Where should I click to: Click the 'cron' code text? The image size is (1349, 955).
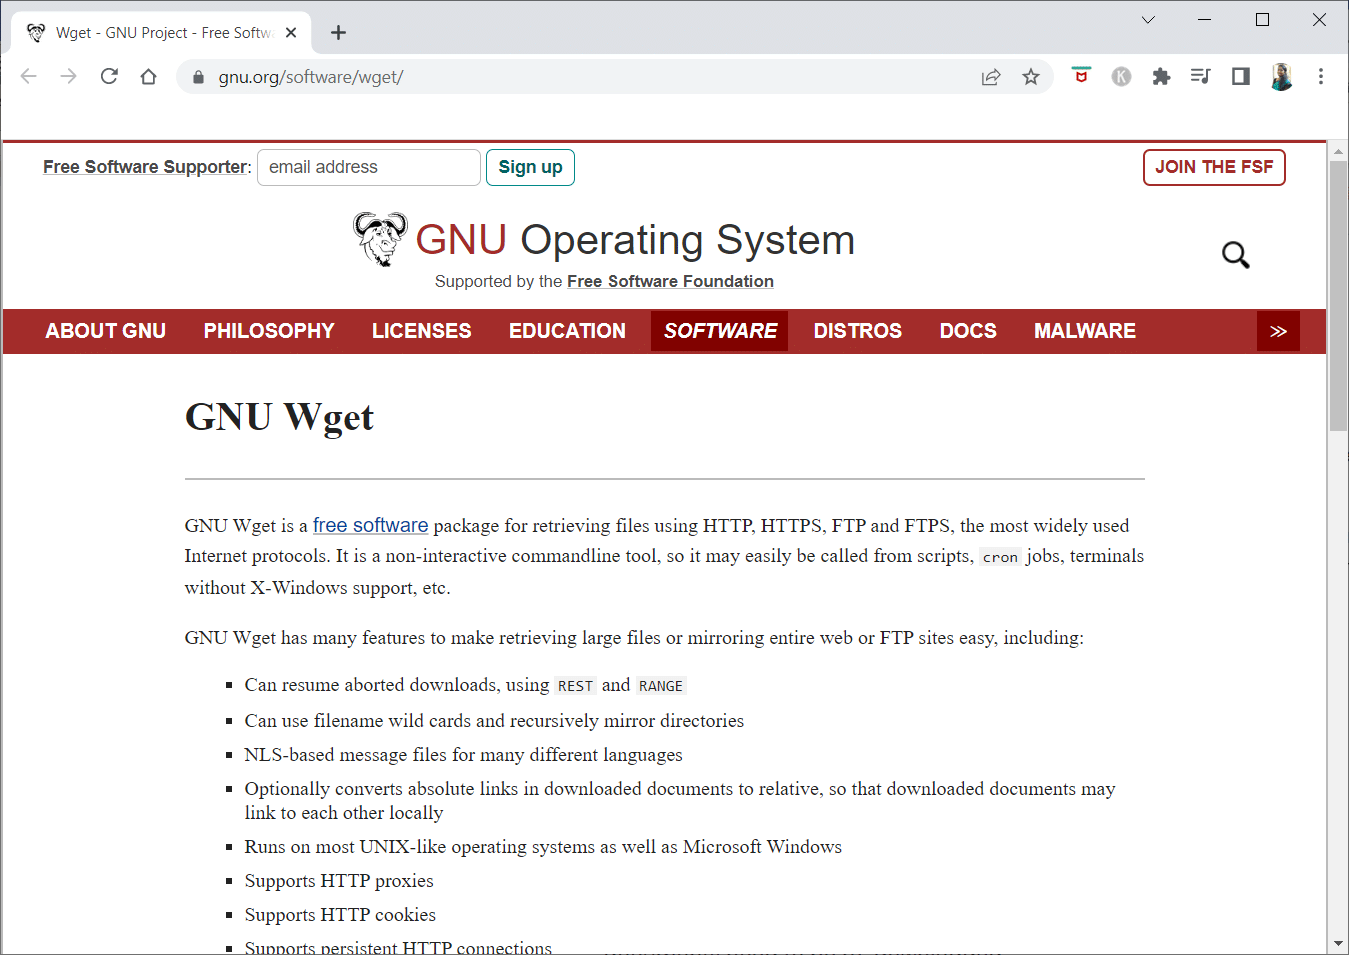pos(1000,557)
